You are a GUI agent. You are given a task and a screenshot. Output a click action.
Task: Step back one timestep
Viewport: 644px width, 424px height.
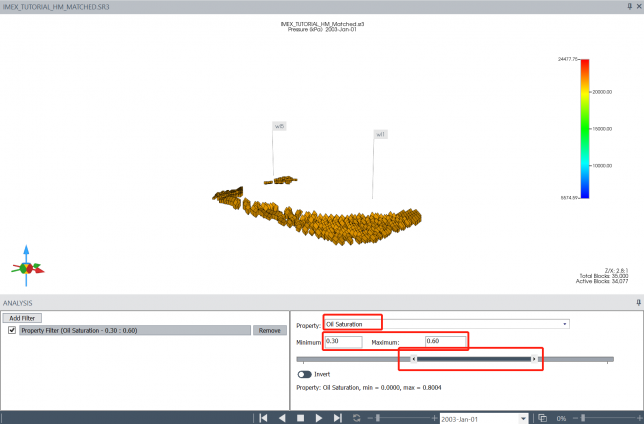click(x=282, y=417)
